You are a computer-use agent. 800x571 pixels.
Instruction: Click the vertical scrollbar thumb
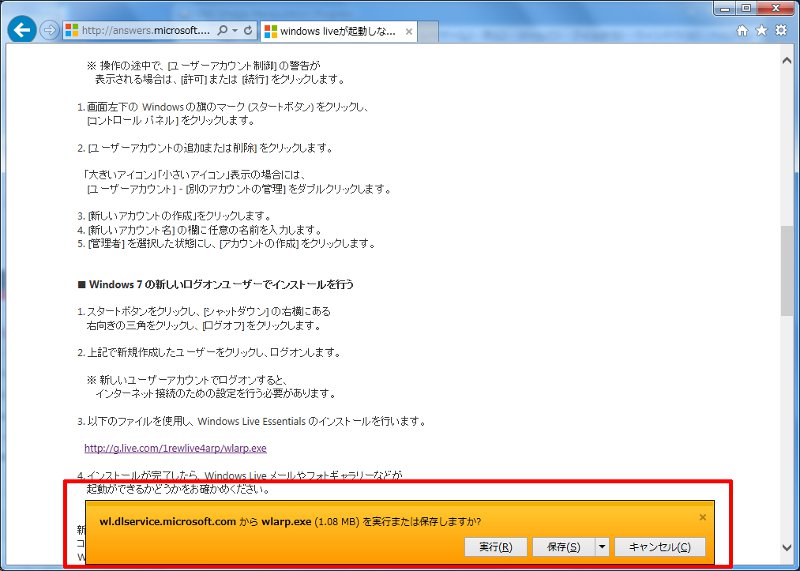coord(787,270)
